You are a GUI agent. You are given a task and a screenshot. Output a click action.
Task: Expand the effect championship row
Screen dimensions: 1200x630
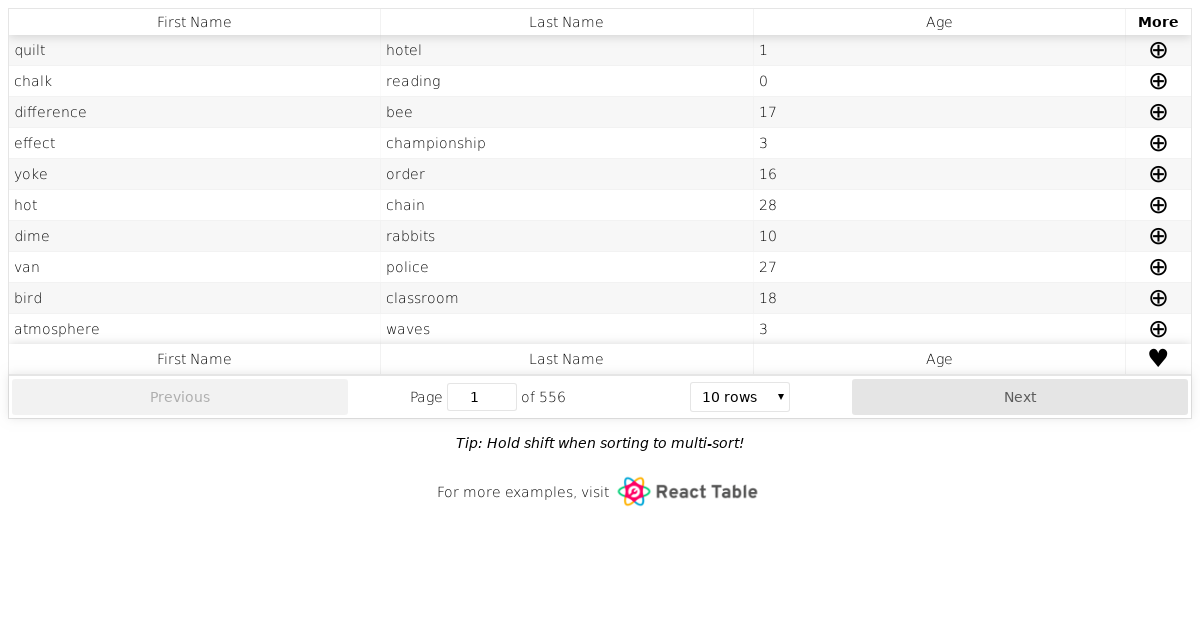coord(1158,143)
